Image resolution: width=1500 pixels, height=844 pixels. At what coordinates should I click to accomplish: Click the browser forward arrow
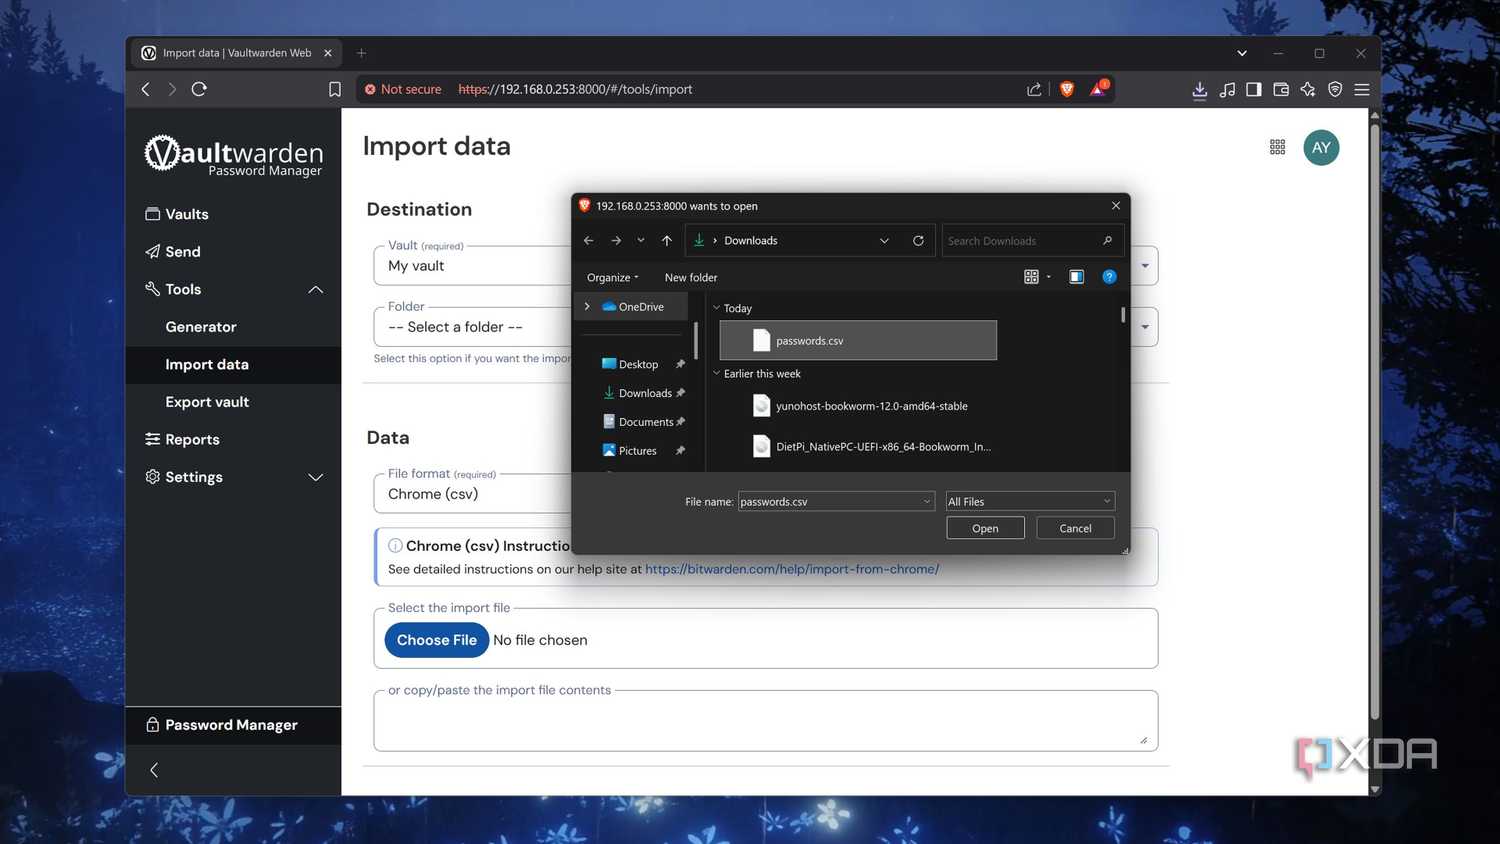click(x=172, y=89)
